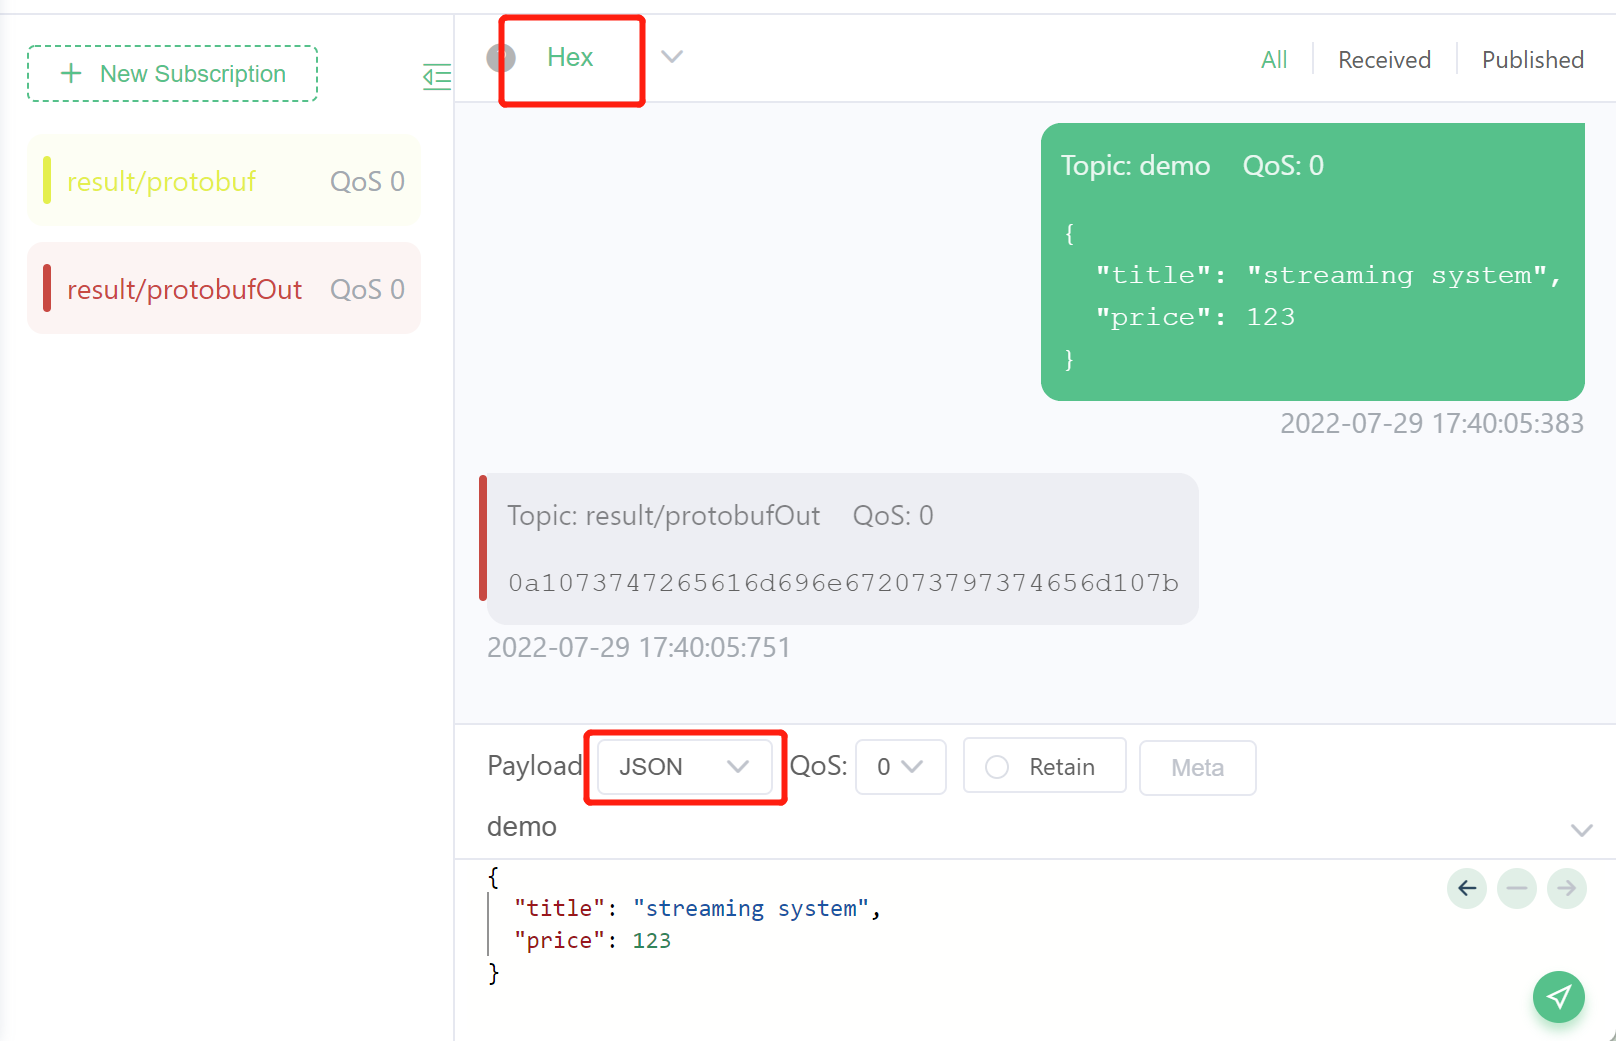This screenshot has width=1616, height=1041.
Task: Click 'Topic: demo' header in green bubble
Action: [x=1135, y=166]
